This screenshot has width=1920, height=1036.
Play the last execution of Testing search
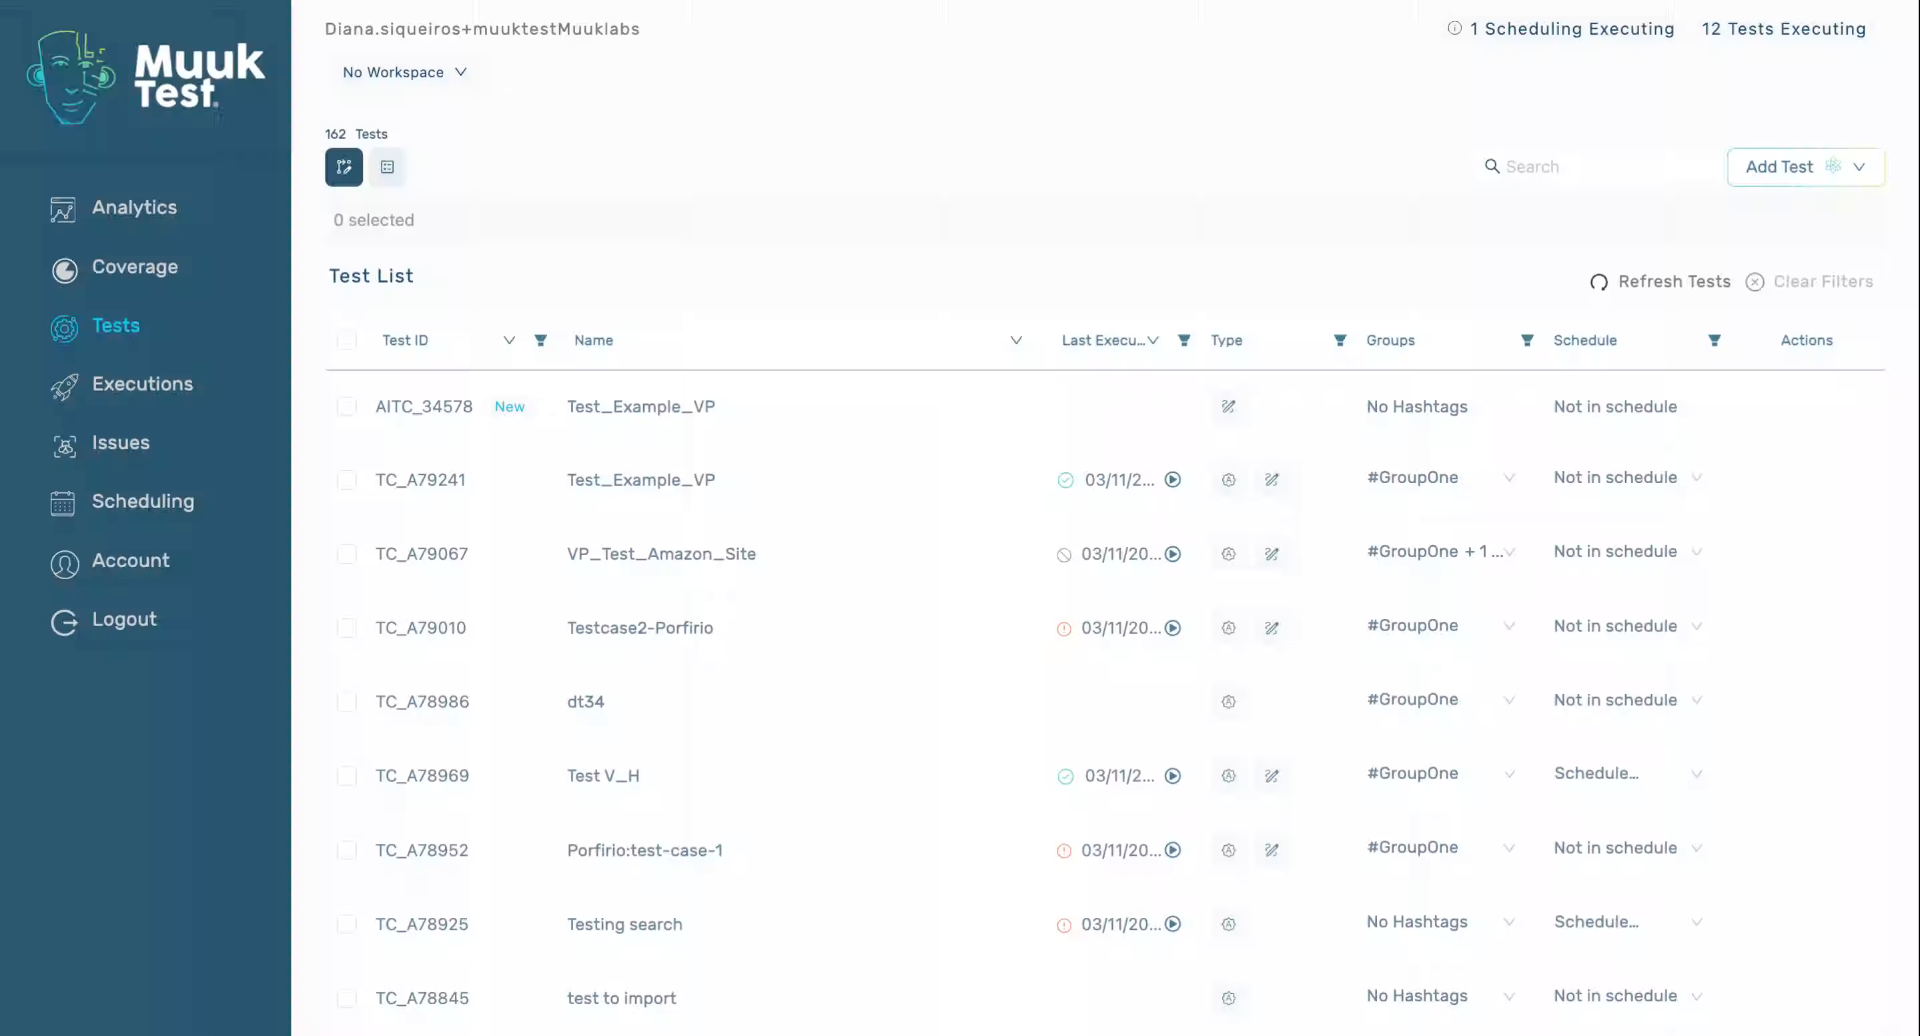(x=1173, y=924)
